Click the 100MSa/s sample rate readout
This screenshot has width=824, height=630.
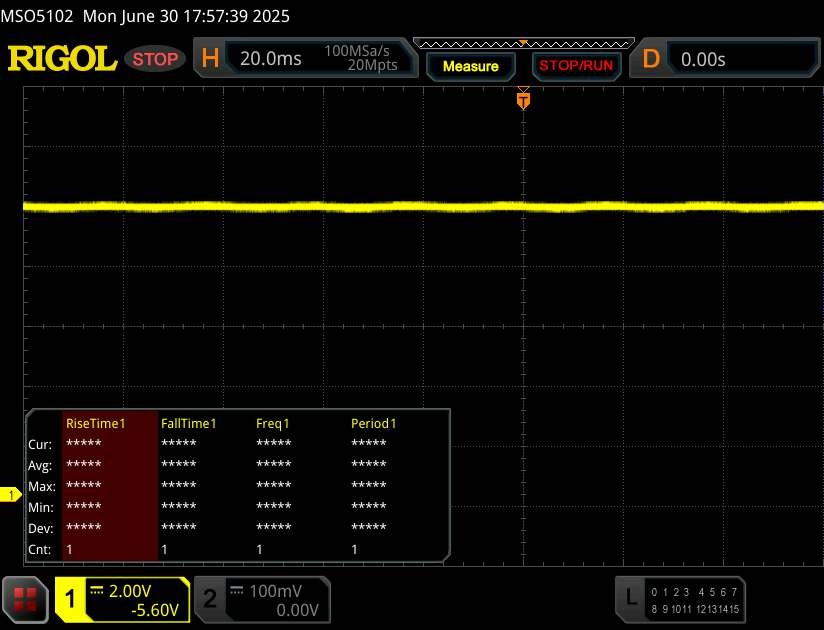tap(357, 51)
